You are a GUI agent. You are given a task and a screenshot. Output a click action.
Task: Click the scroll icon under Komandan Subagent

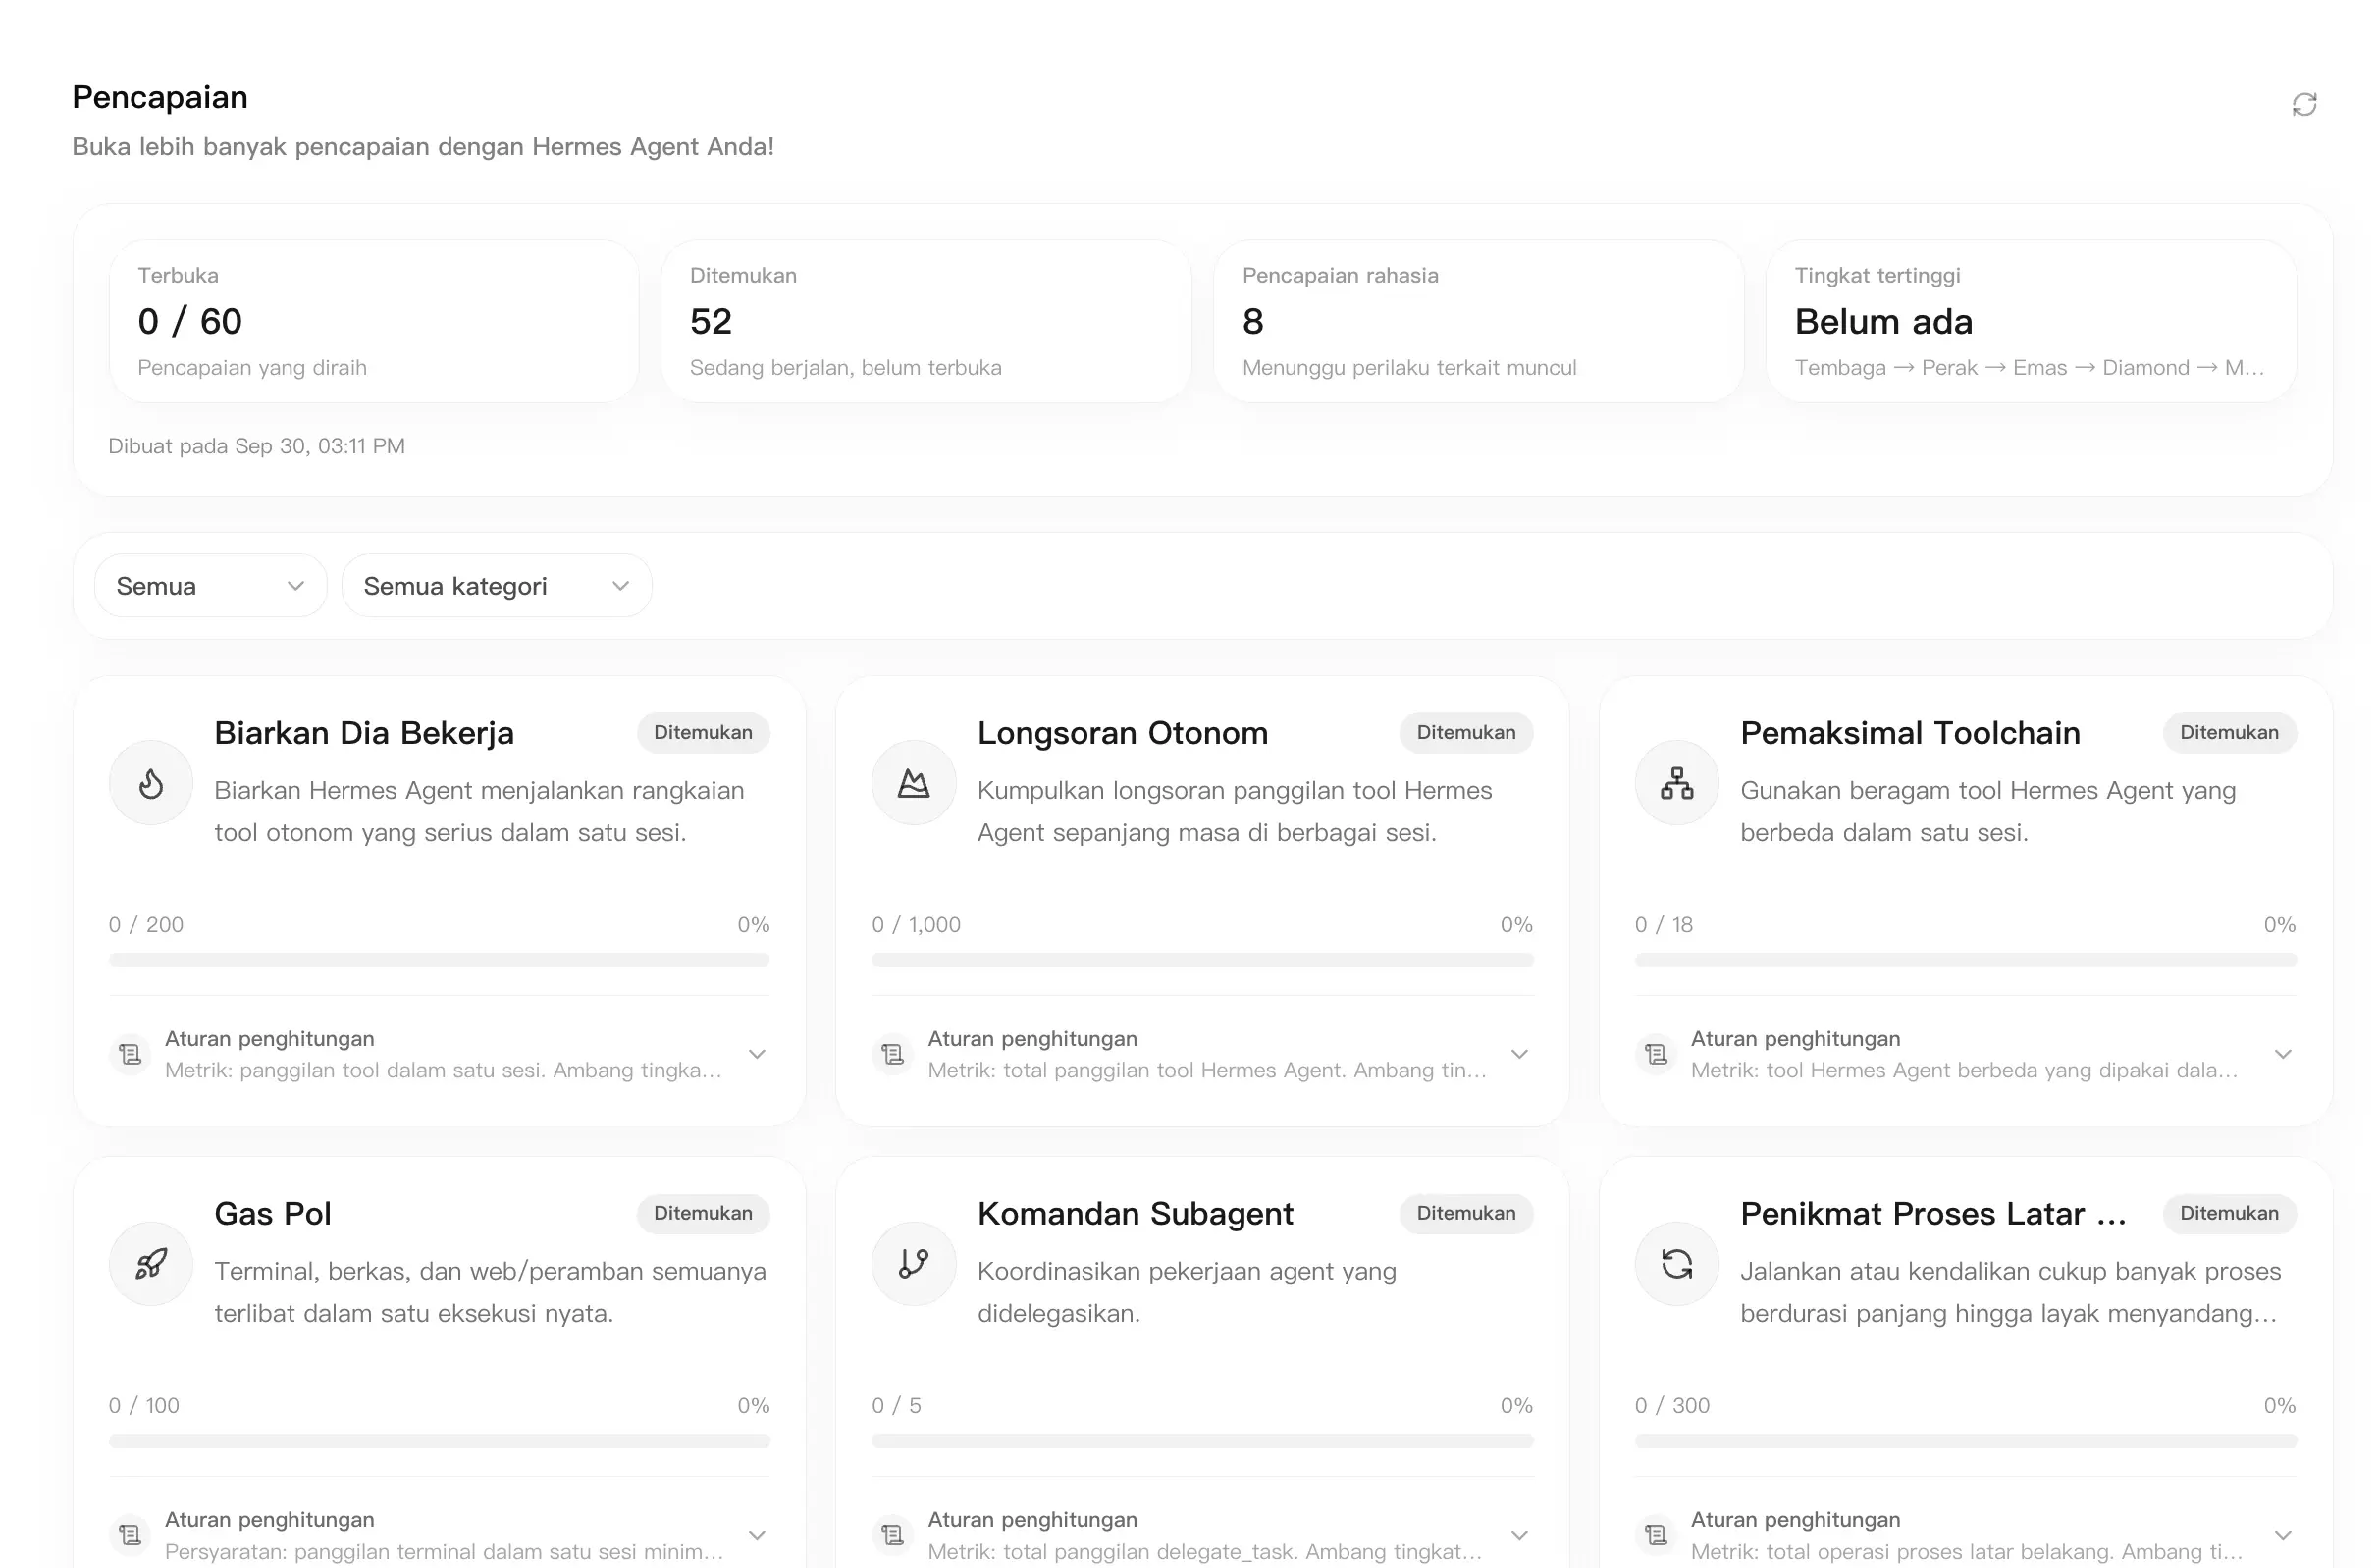click(x=893, y=1535)
